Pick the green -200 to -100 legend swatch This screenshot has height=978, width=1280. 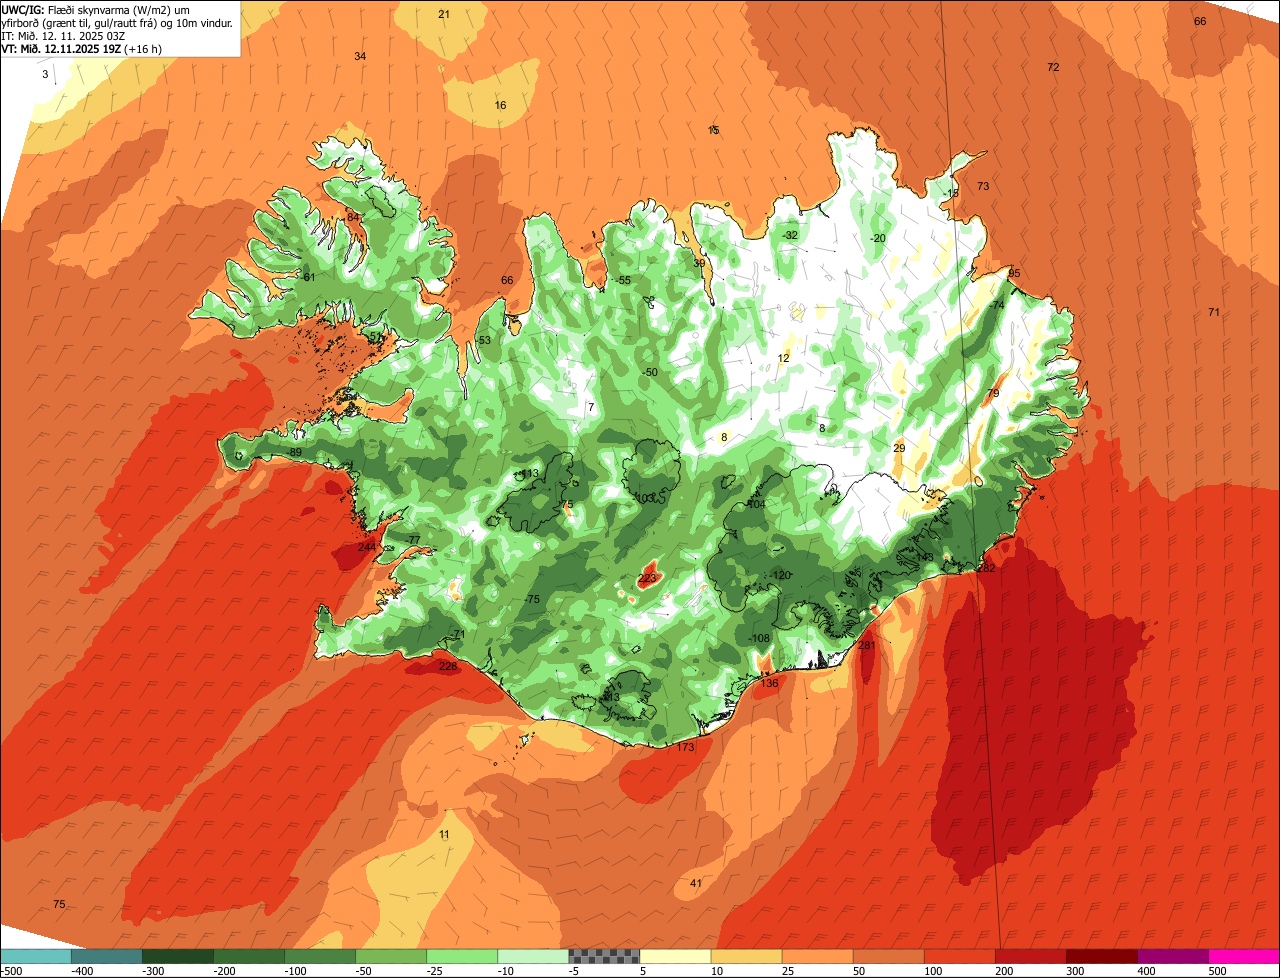pyautogui.click(x=249, y=956)
